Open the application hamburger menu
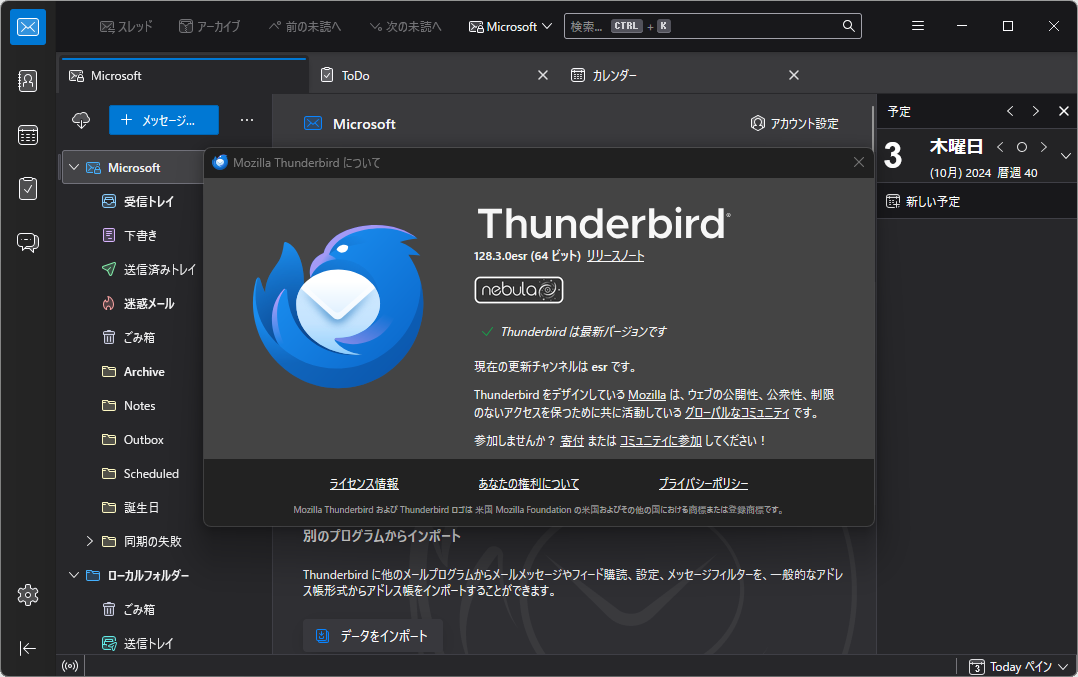The height and width of the screenshot is (677, 1078). pos(917,26)
